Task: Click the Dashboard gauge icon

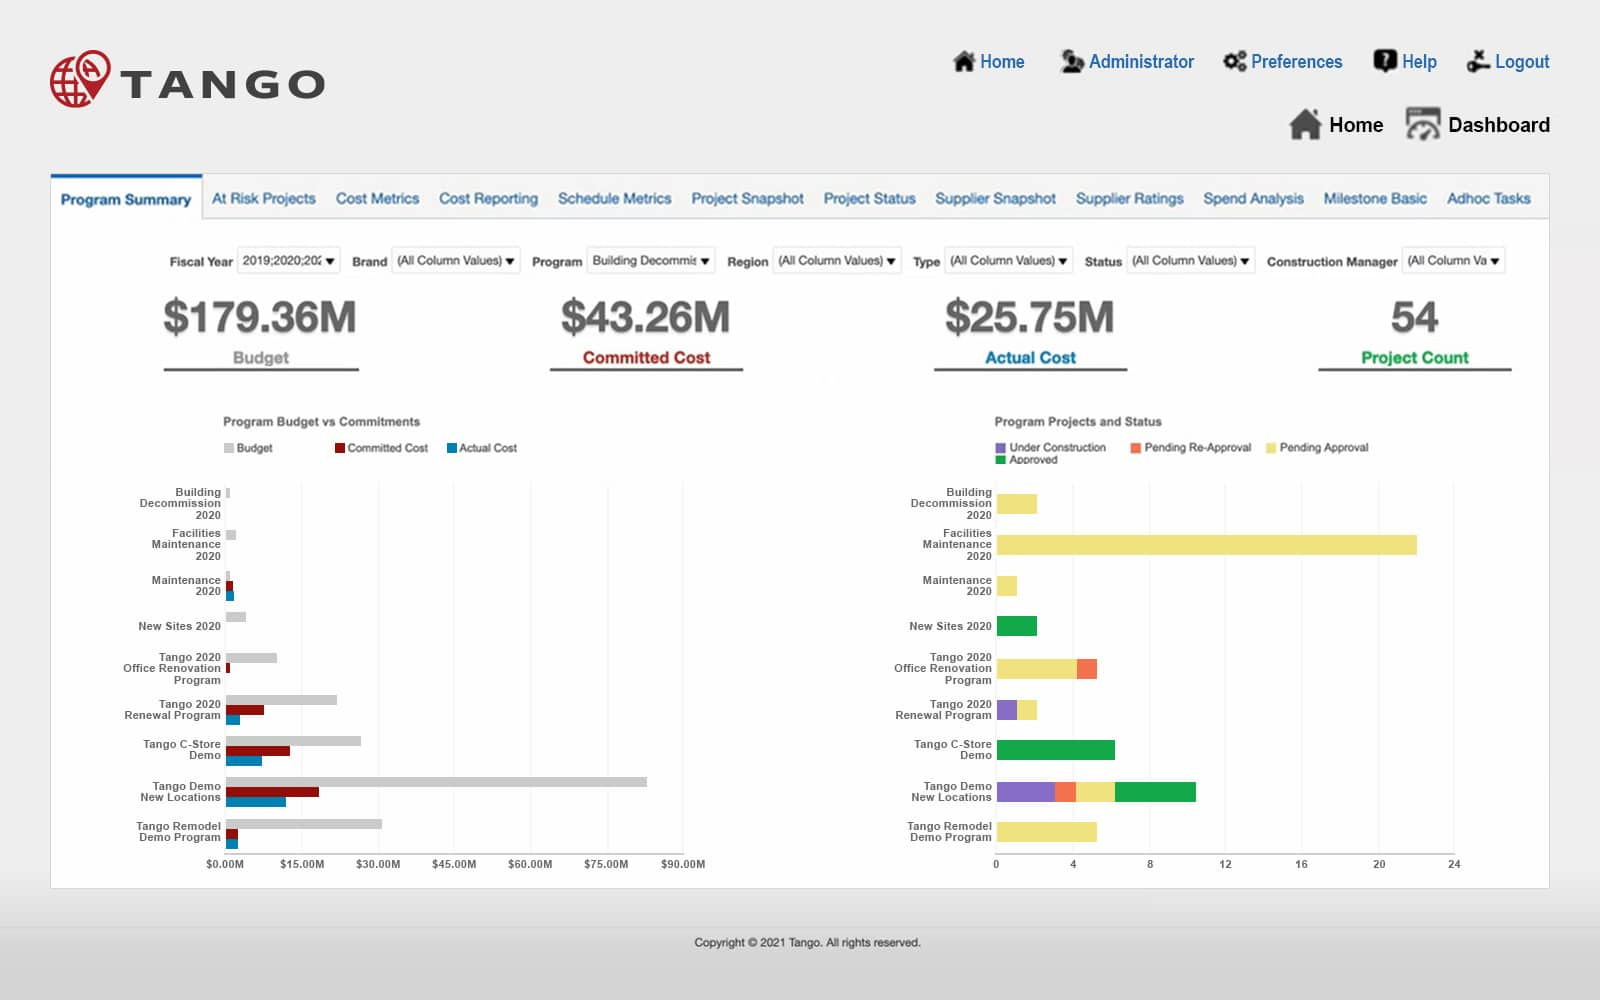Action: pyautogui.click(x=1422, y=125)
